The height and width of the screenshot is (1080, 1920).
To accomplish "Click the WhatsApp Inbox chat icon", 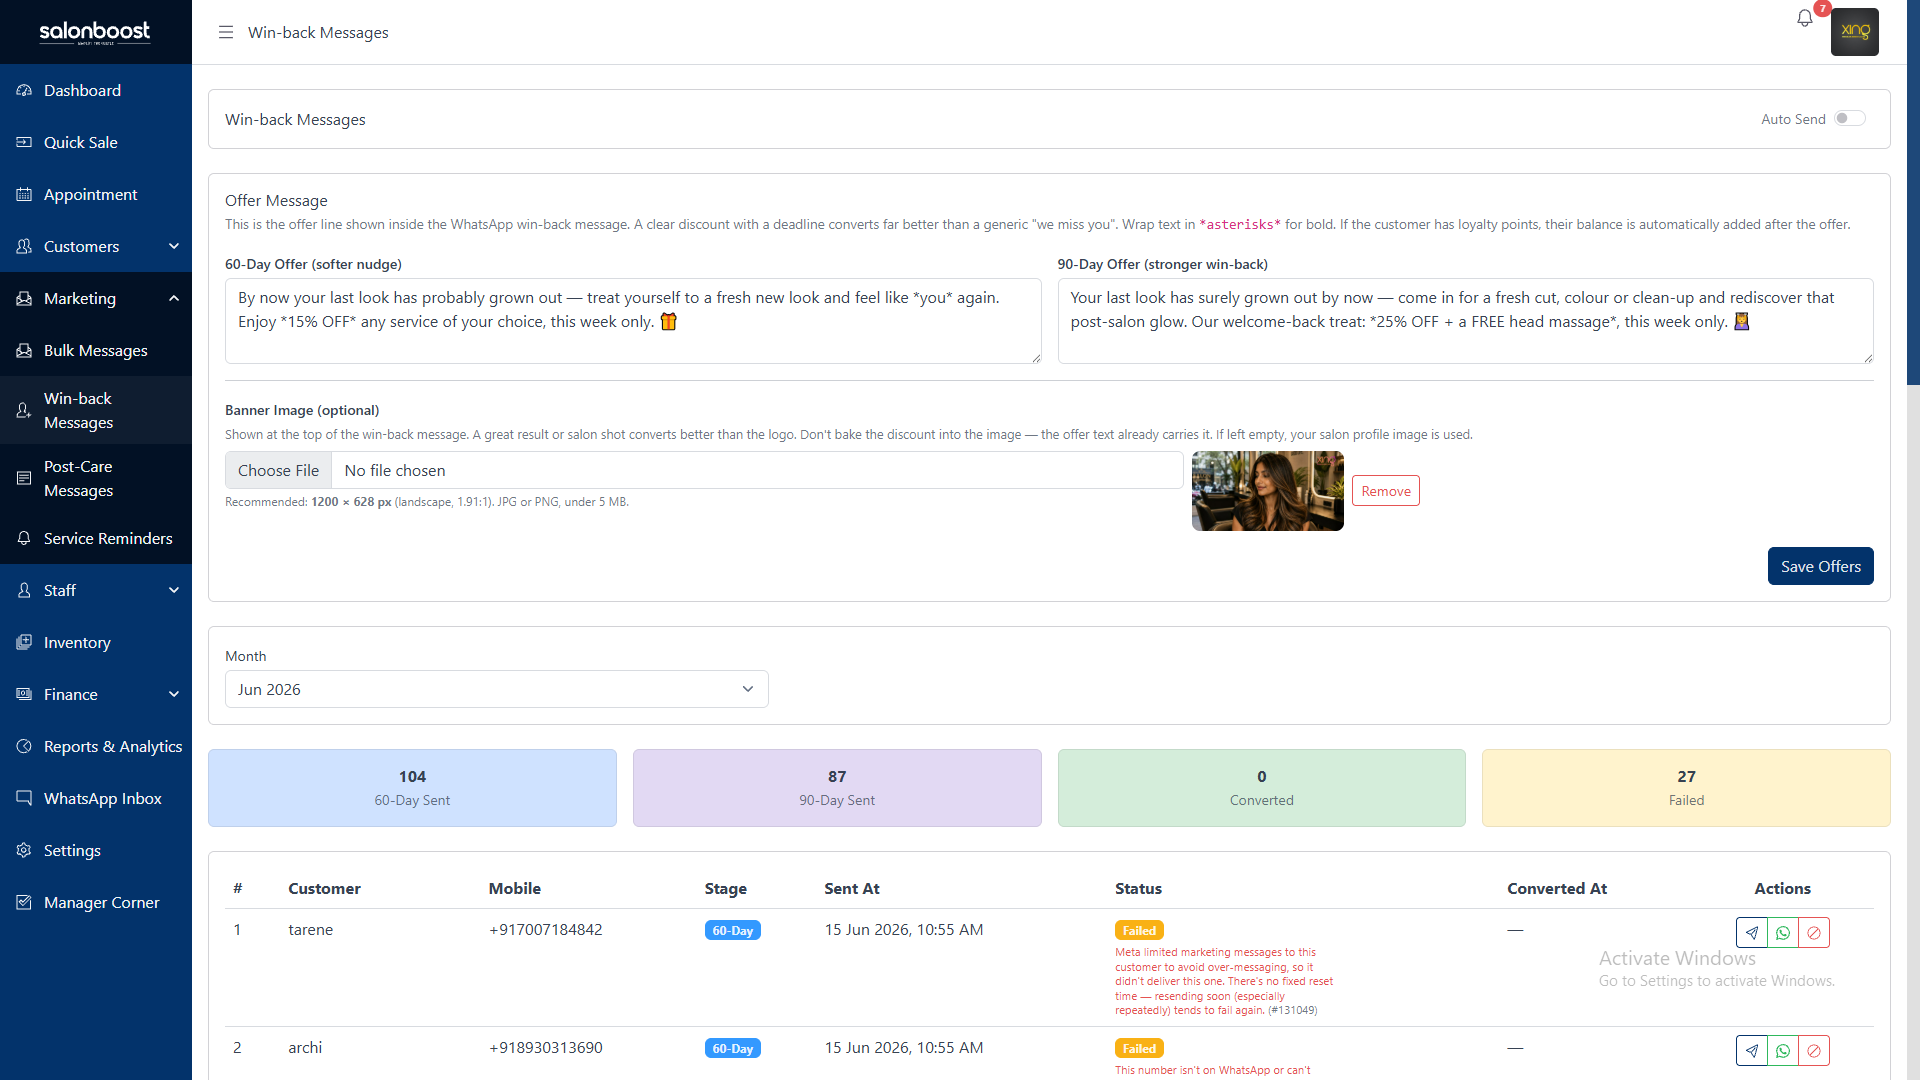I will coord(24,798).
